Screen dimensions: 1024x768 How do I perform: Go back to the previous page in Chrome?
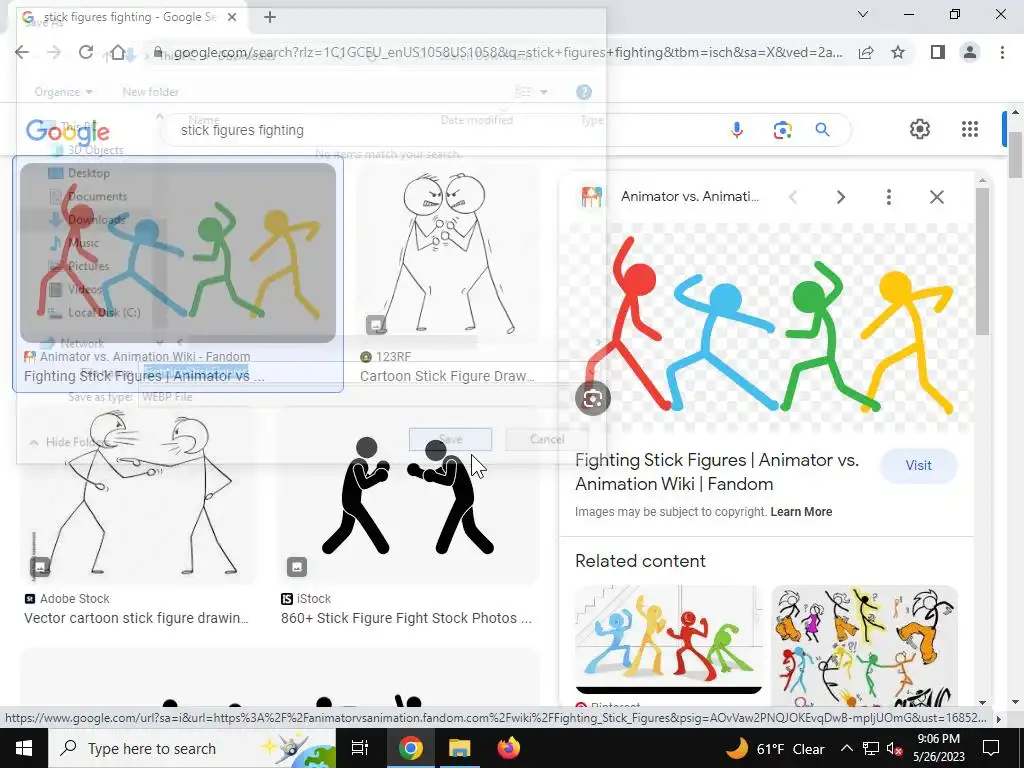pyautogui.click(x=22, y=52)
